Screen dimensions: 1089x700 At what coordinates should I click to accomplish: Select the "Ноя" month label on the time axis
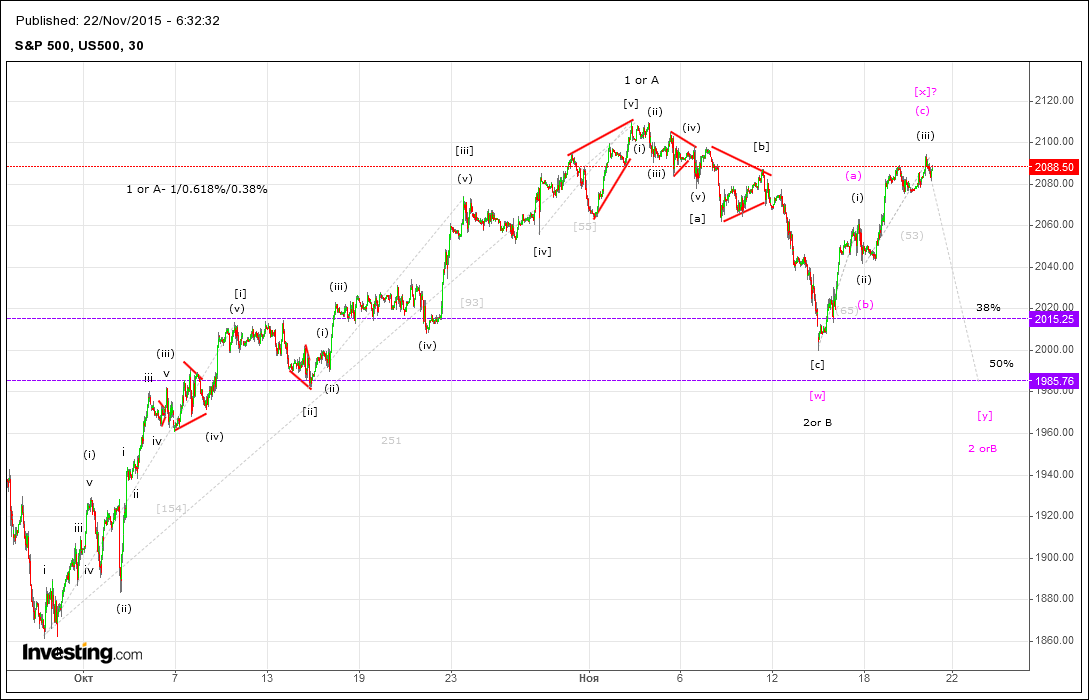tap(589, 678)
